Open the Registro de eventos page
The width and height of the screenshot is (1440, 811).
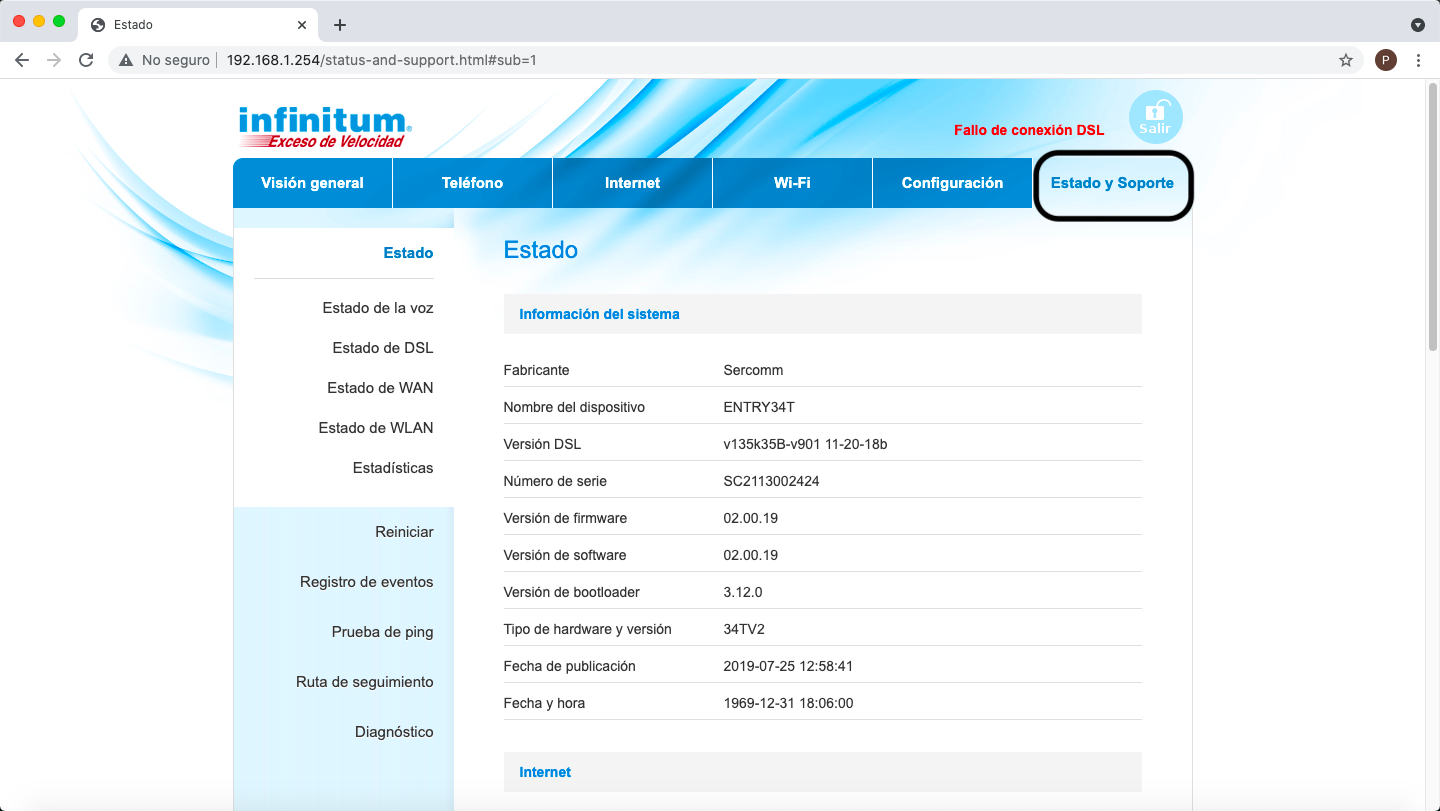pos(367,581)
